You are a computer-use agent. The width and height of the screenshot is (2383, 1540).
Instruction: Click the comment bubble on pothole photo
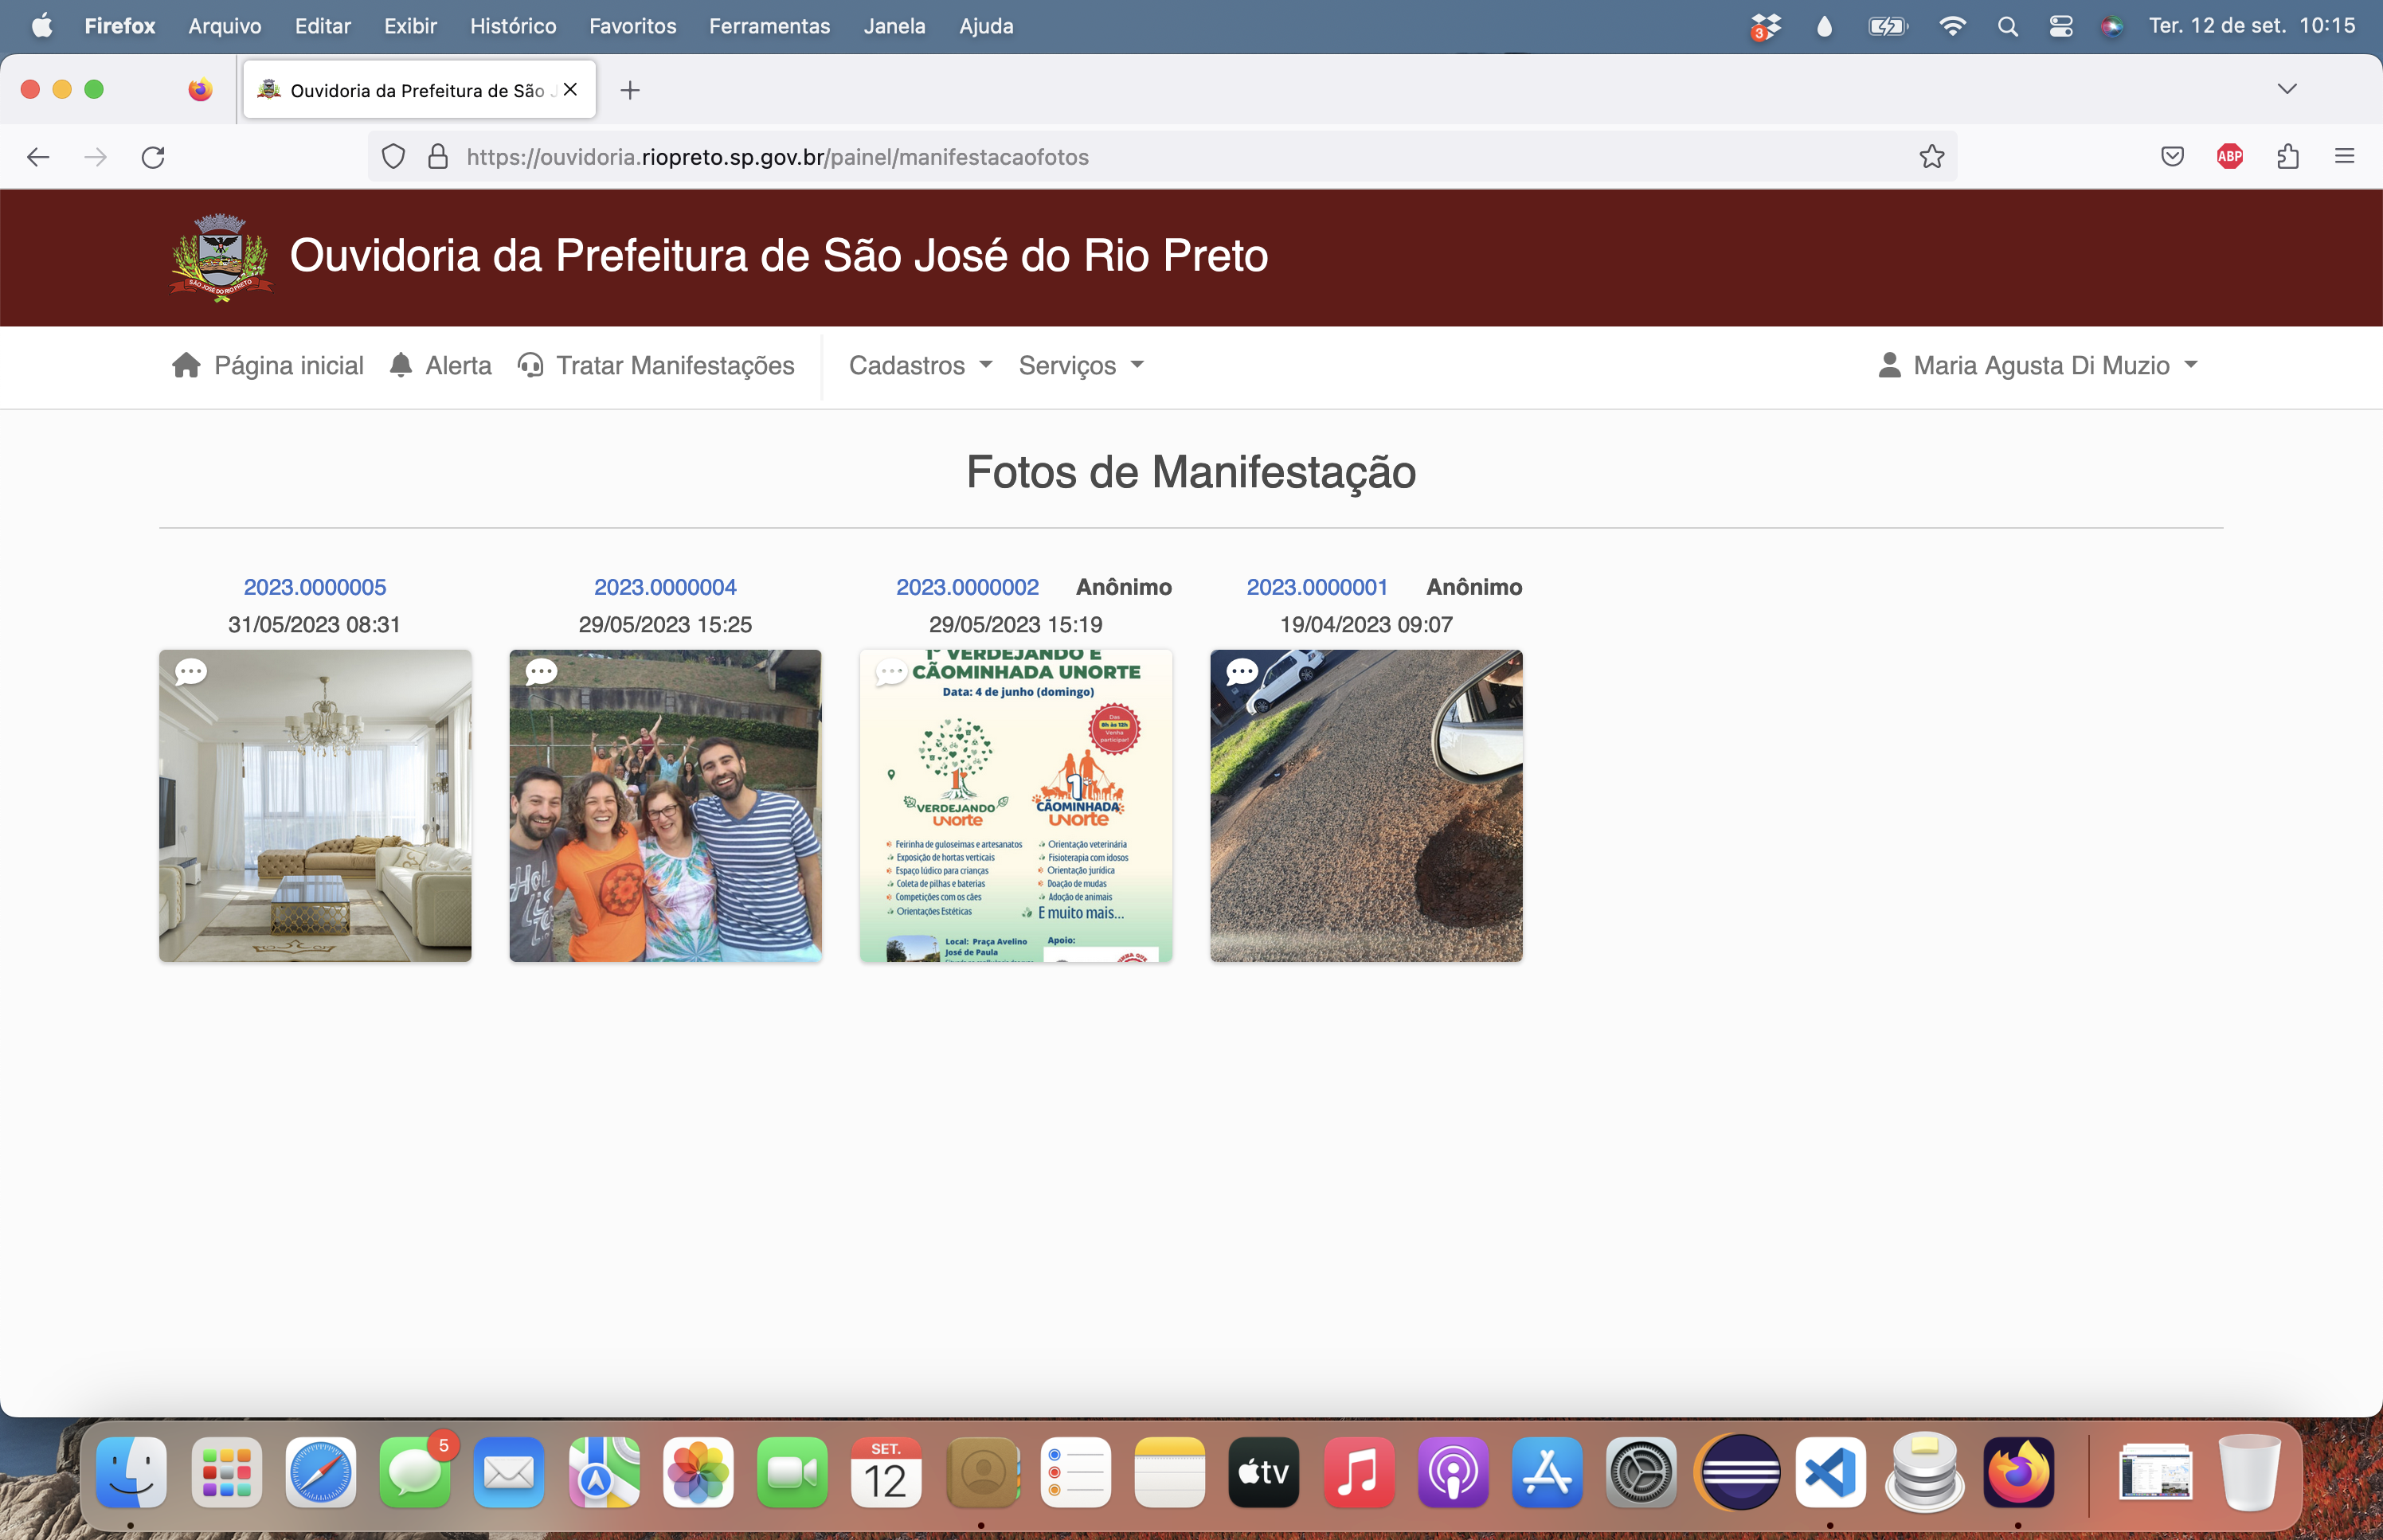(1242, 671)
